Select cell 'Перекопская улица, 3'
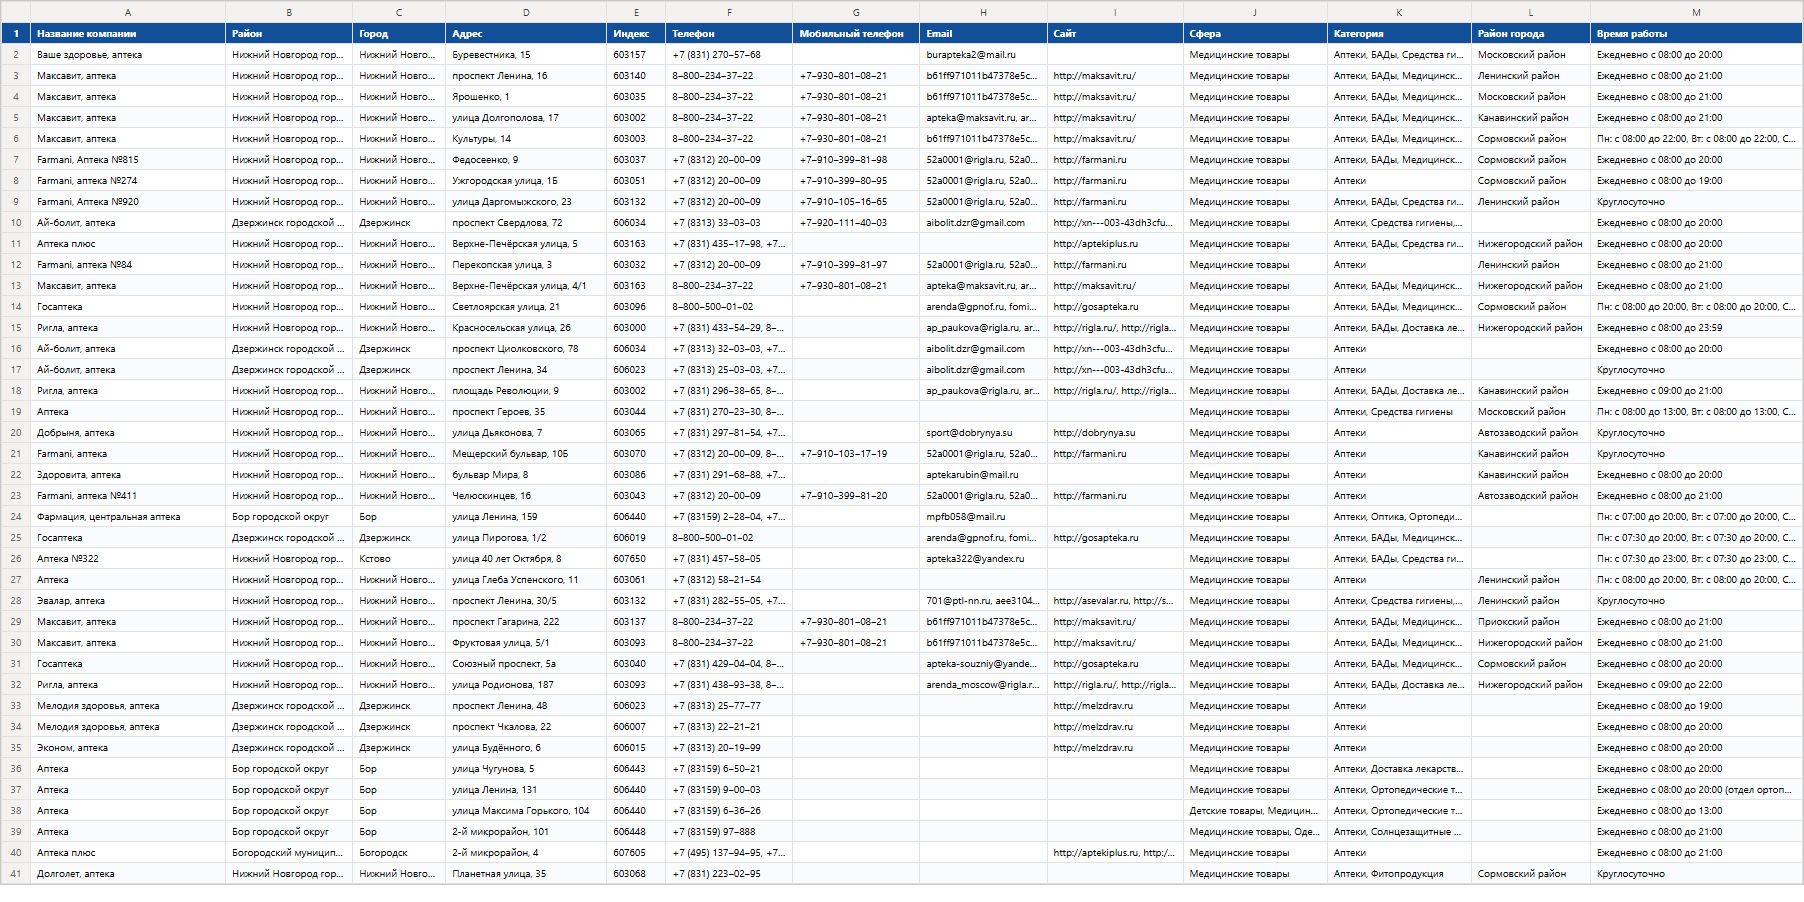Image resolution: width=1804 pixels, height=902 pixels. [x=526, y=265]
